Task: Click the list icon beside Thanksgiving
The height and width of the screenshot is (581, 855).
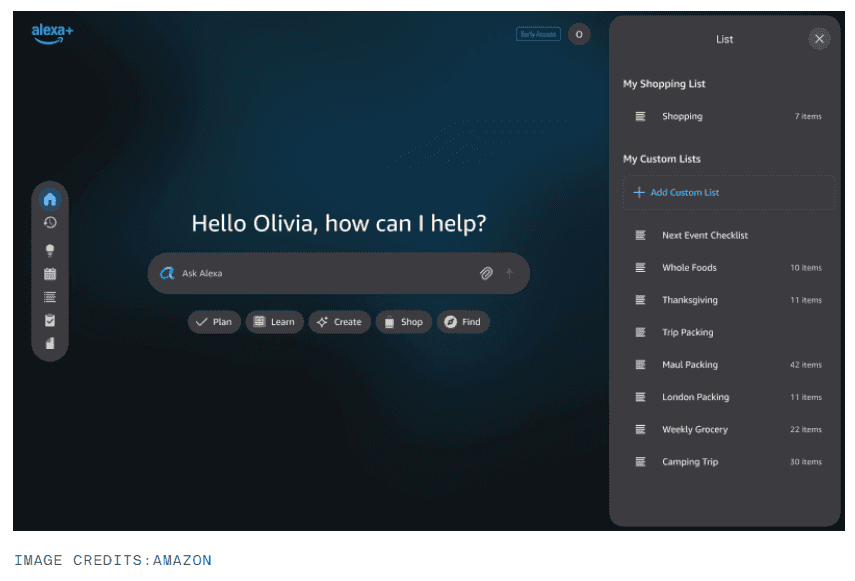Action: point(640,300)
